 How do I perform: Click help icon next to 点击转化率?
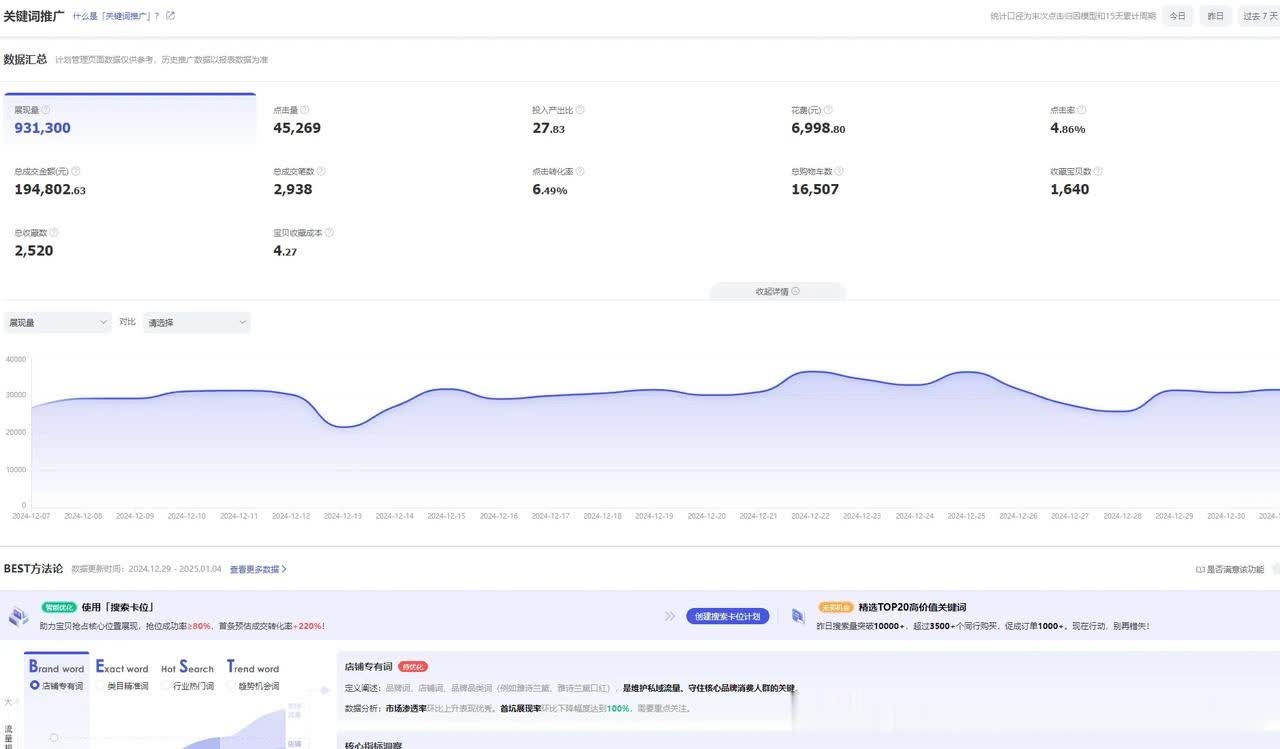(581, 171)
